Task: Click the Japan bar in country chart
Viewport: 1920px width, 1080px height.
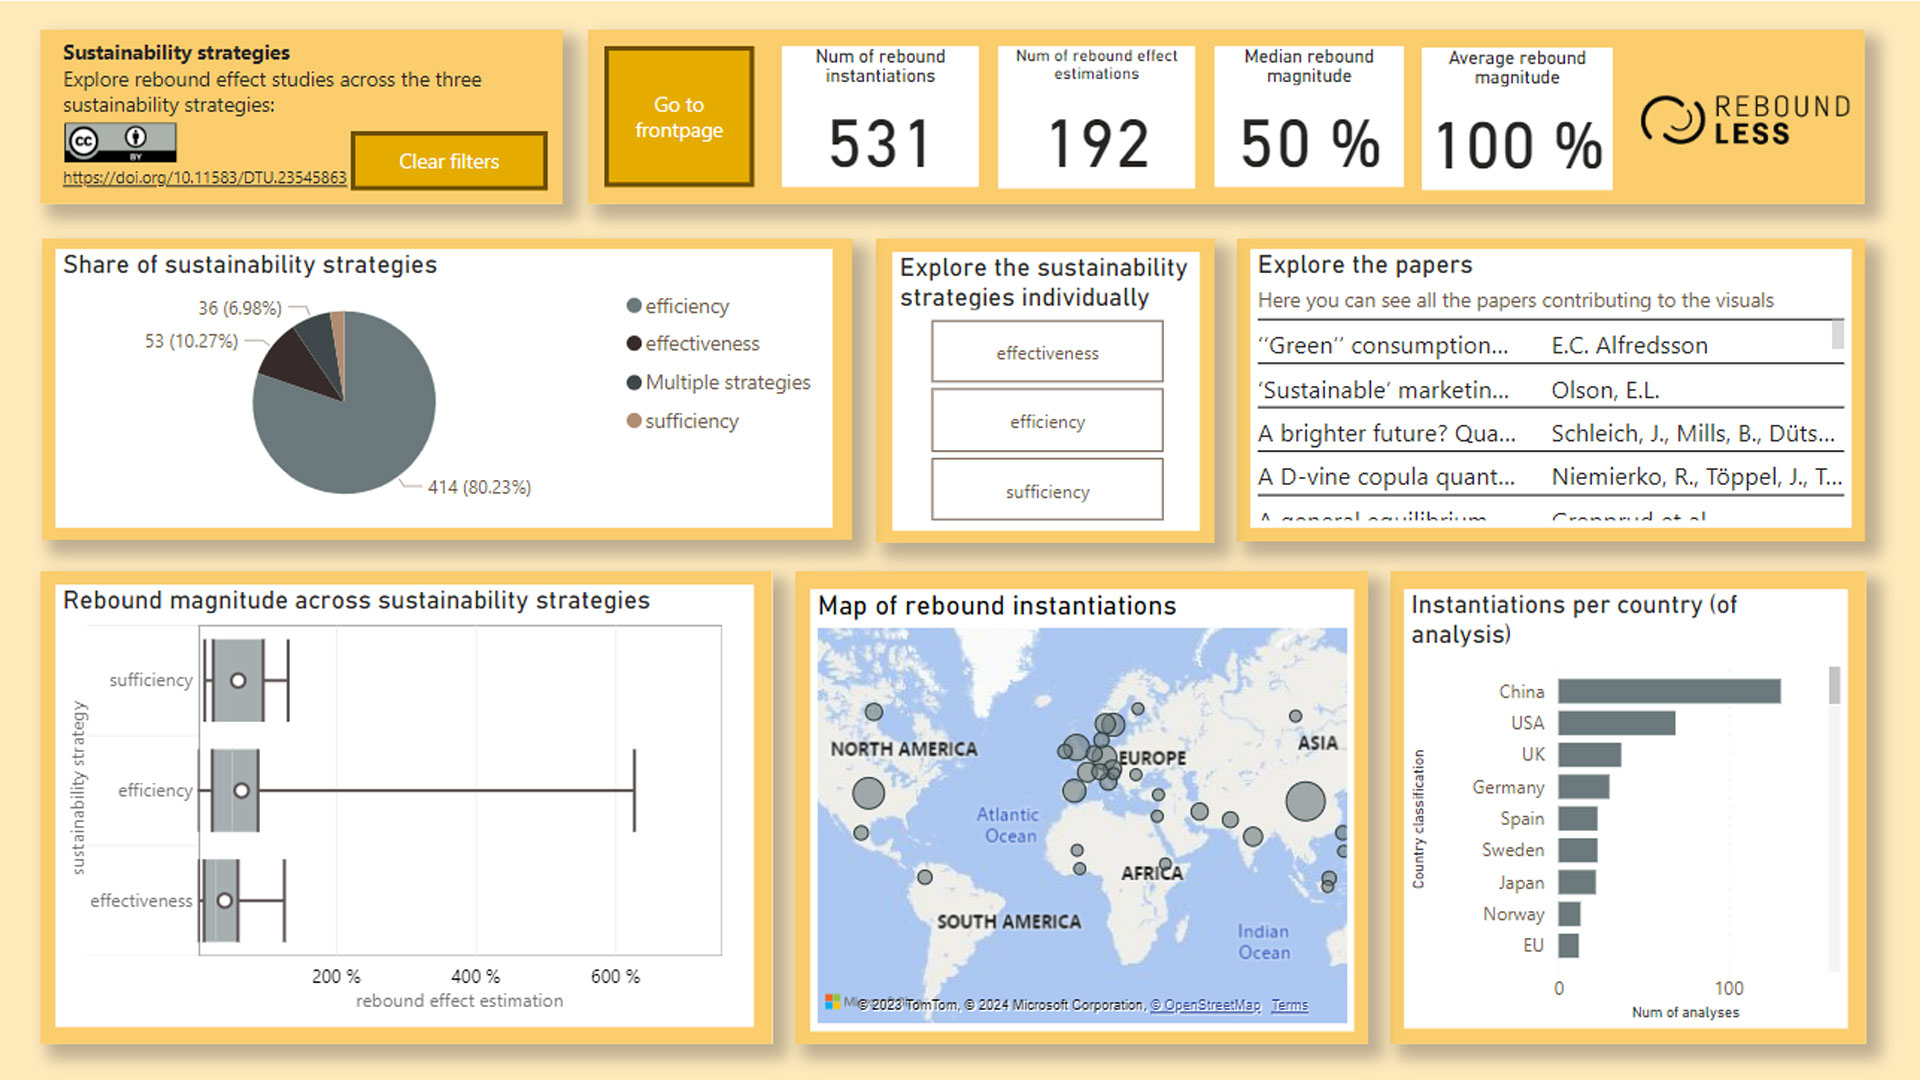Action: pyautogui.click(x=1576, y=882)
